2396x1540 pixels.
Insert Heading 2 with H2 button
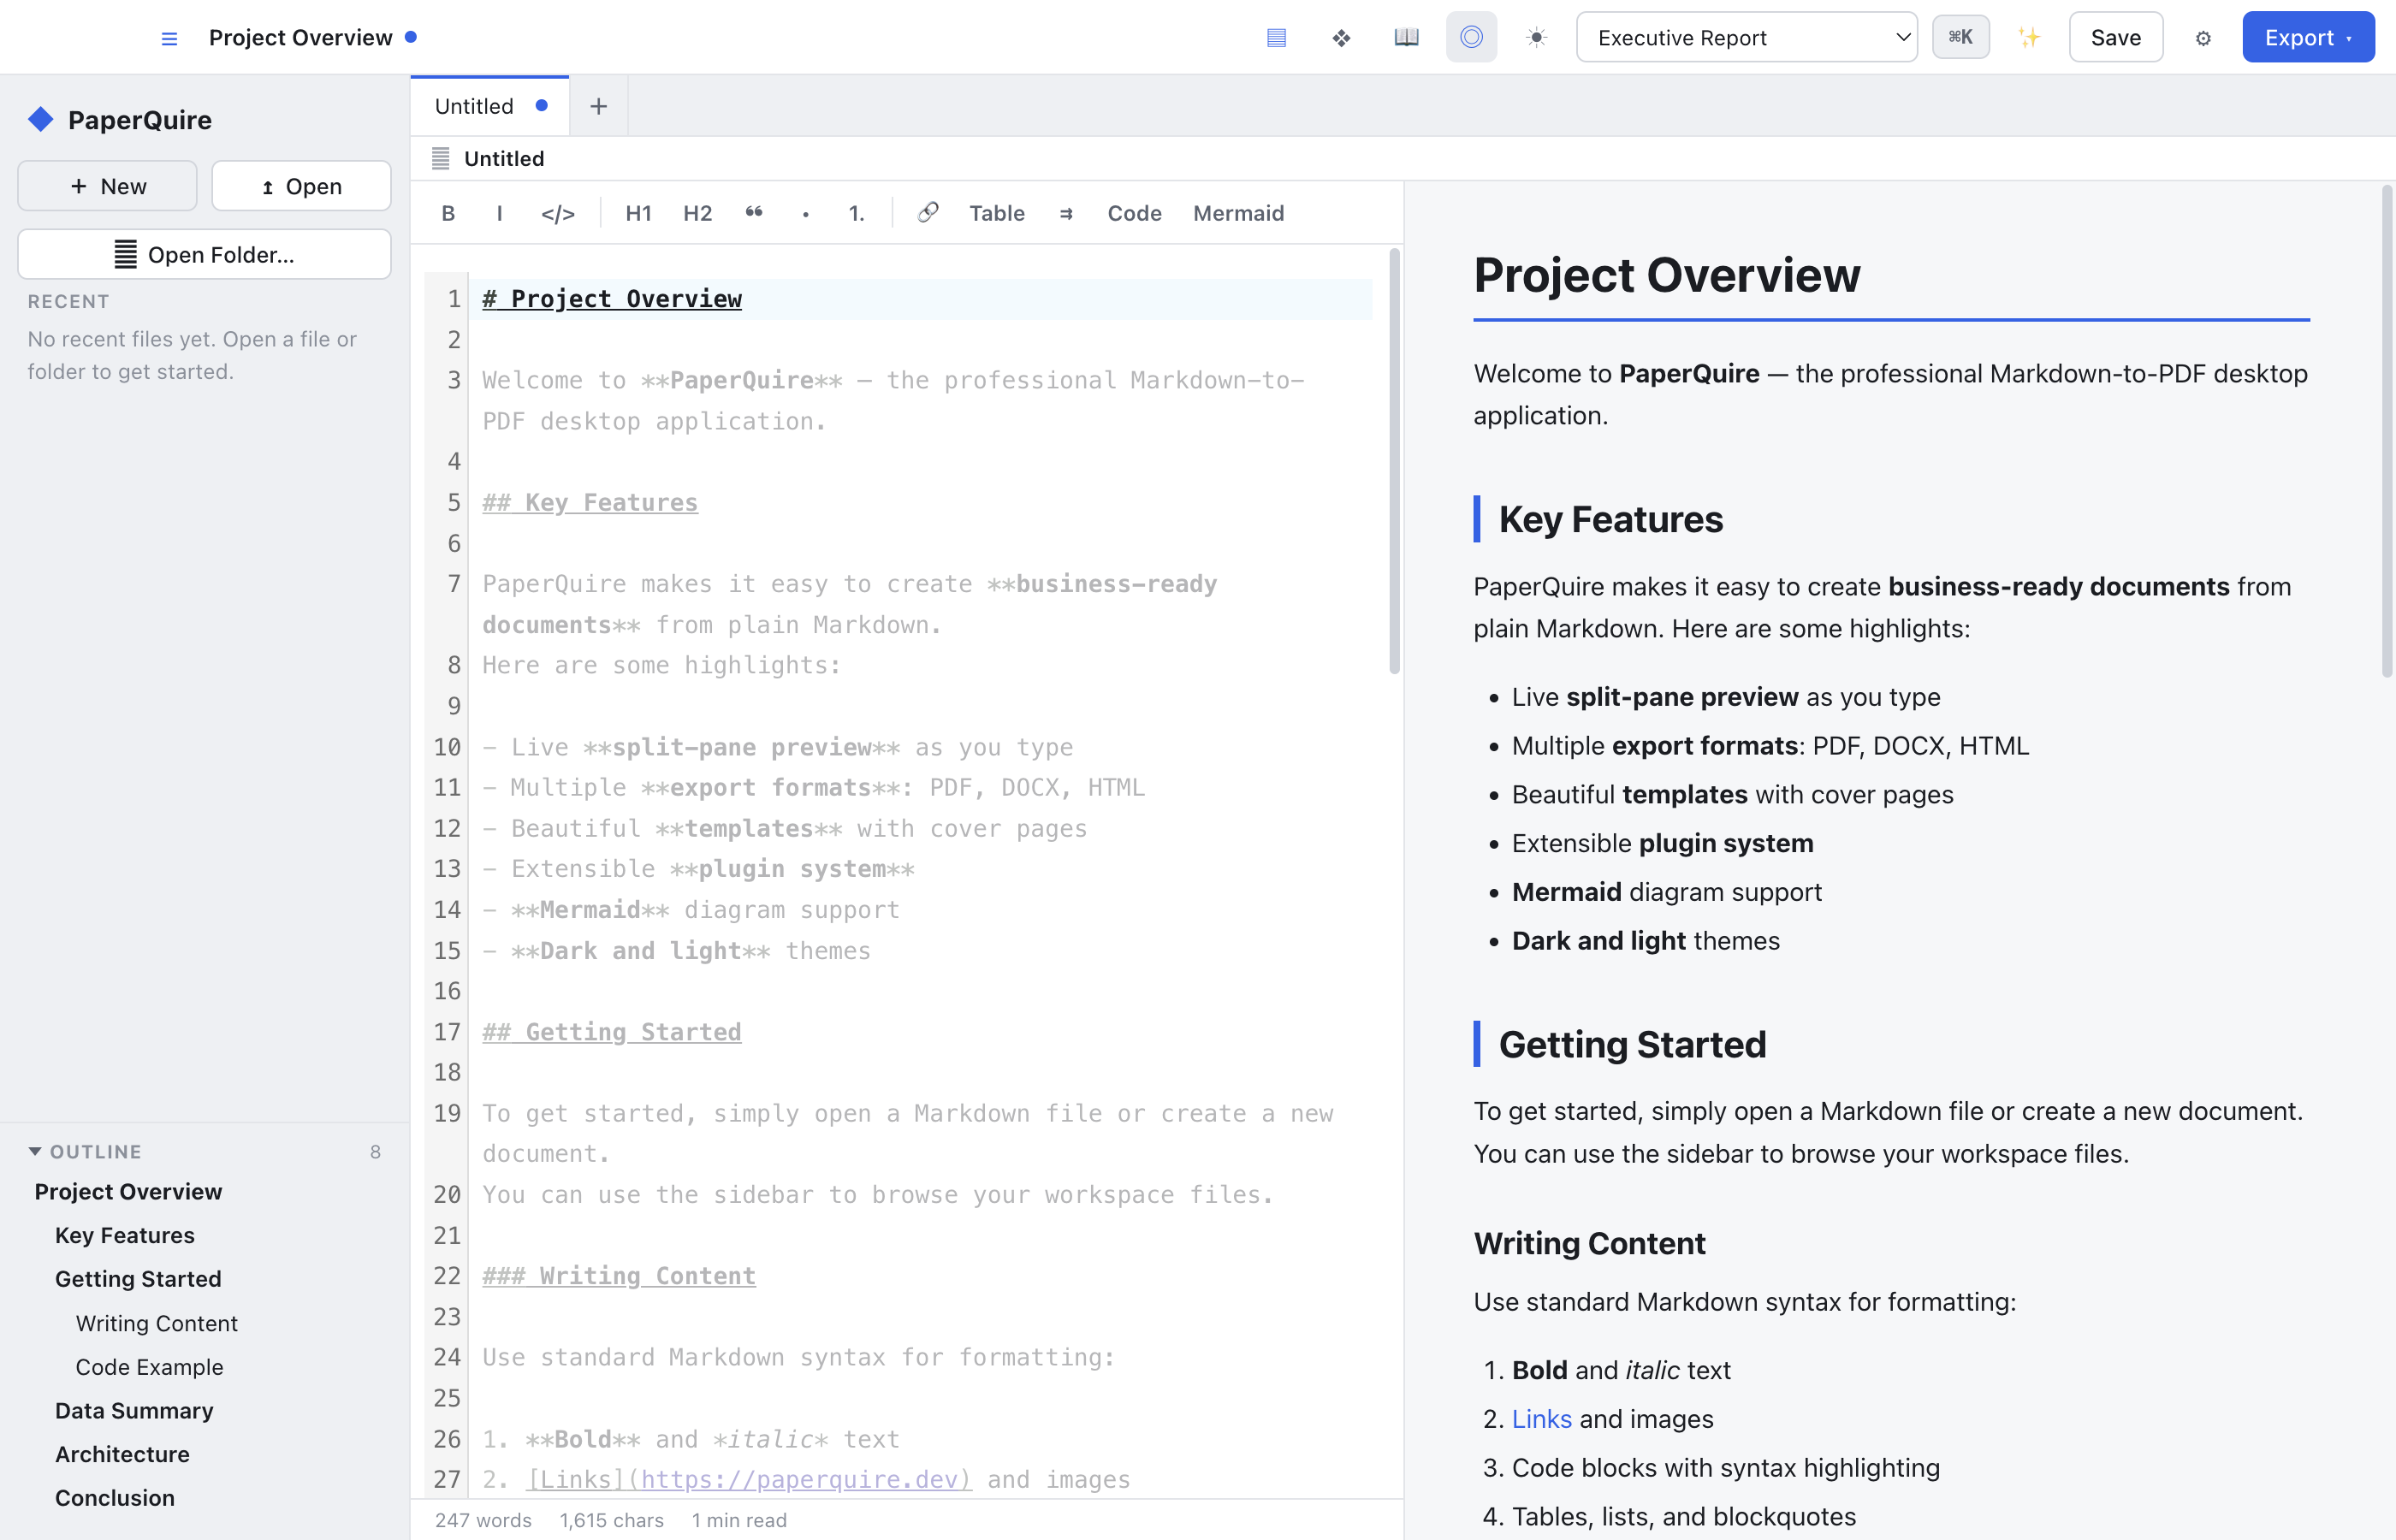click(x=697, y=213)
